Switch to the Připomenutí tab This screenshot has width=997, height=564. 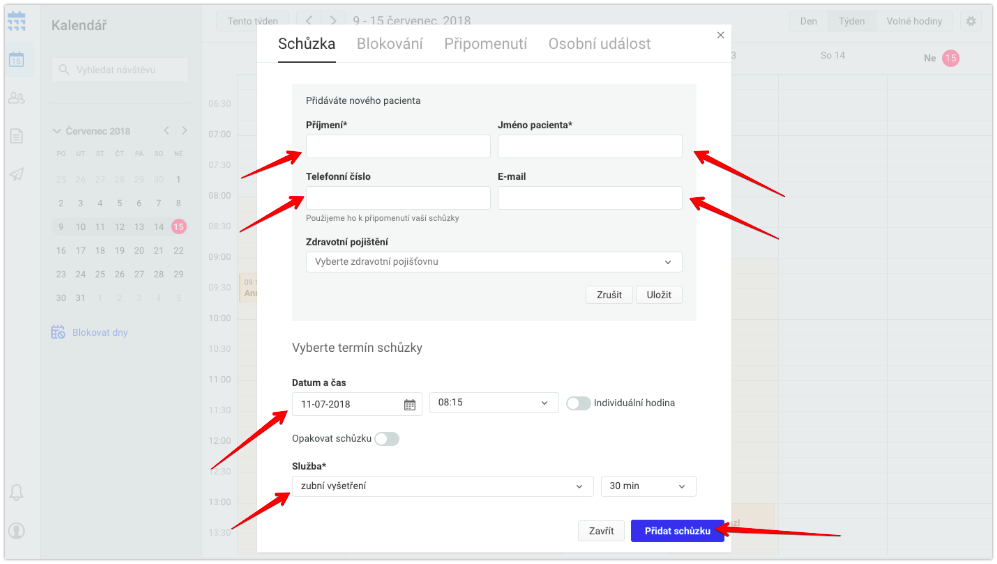coord(485,44)
